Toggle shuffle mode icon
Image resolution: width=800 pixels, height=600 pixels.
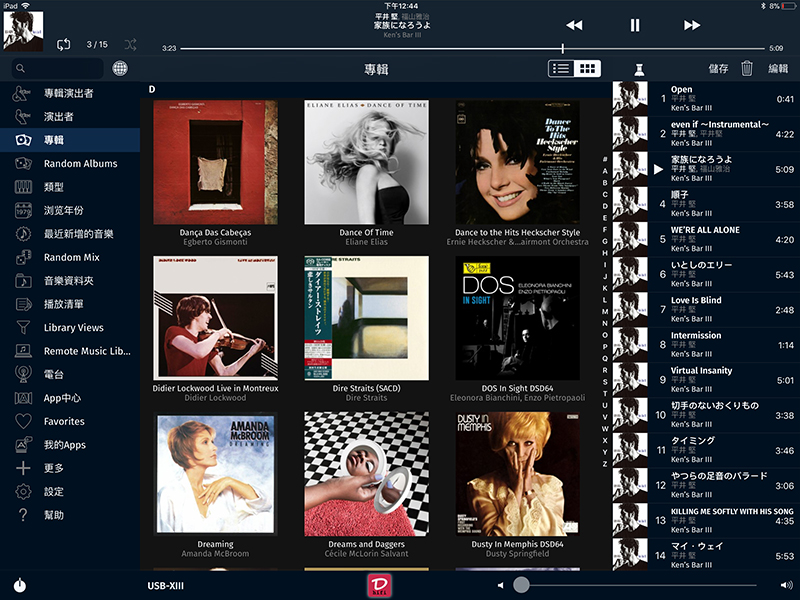point(130,44)
